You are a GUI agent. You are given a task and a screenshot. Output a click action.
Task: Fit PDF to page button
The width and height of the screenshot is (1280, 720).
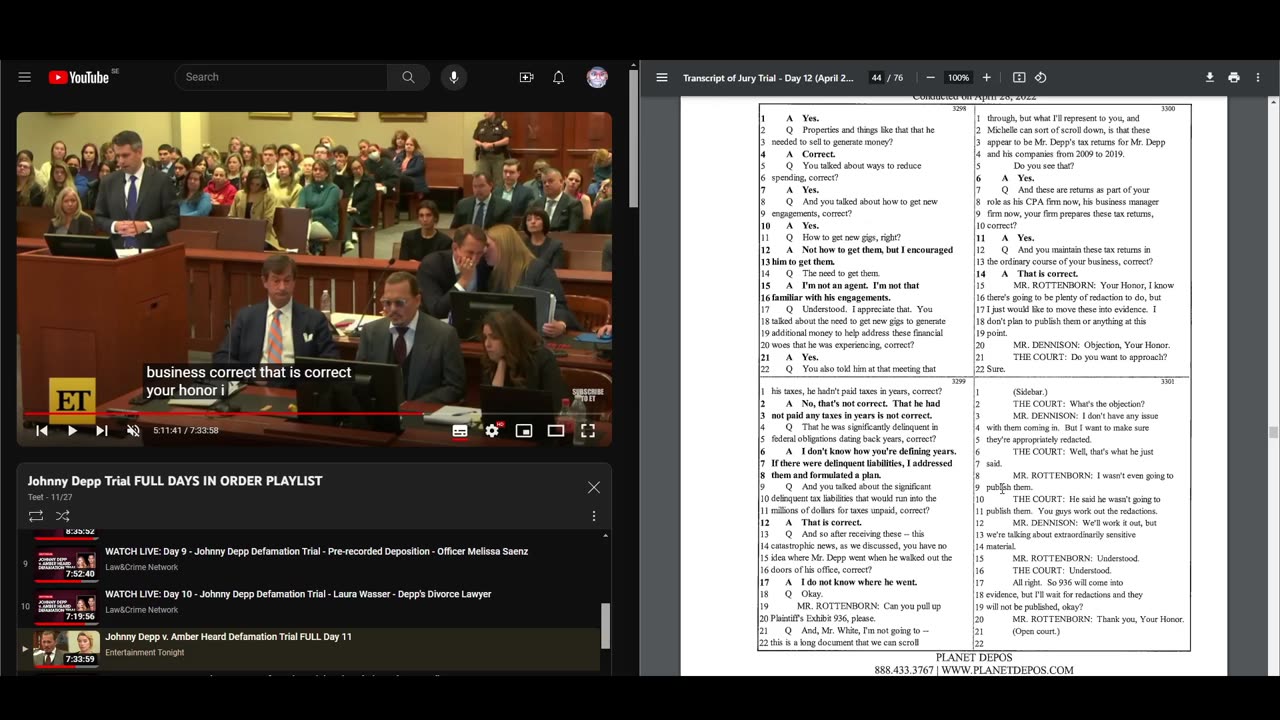tap(1019, 77)
